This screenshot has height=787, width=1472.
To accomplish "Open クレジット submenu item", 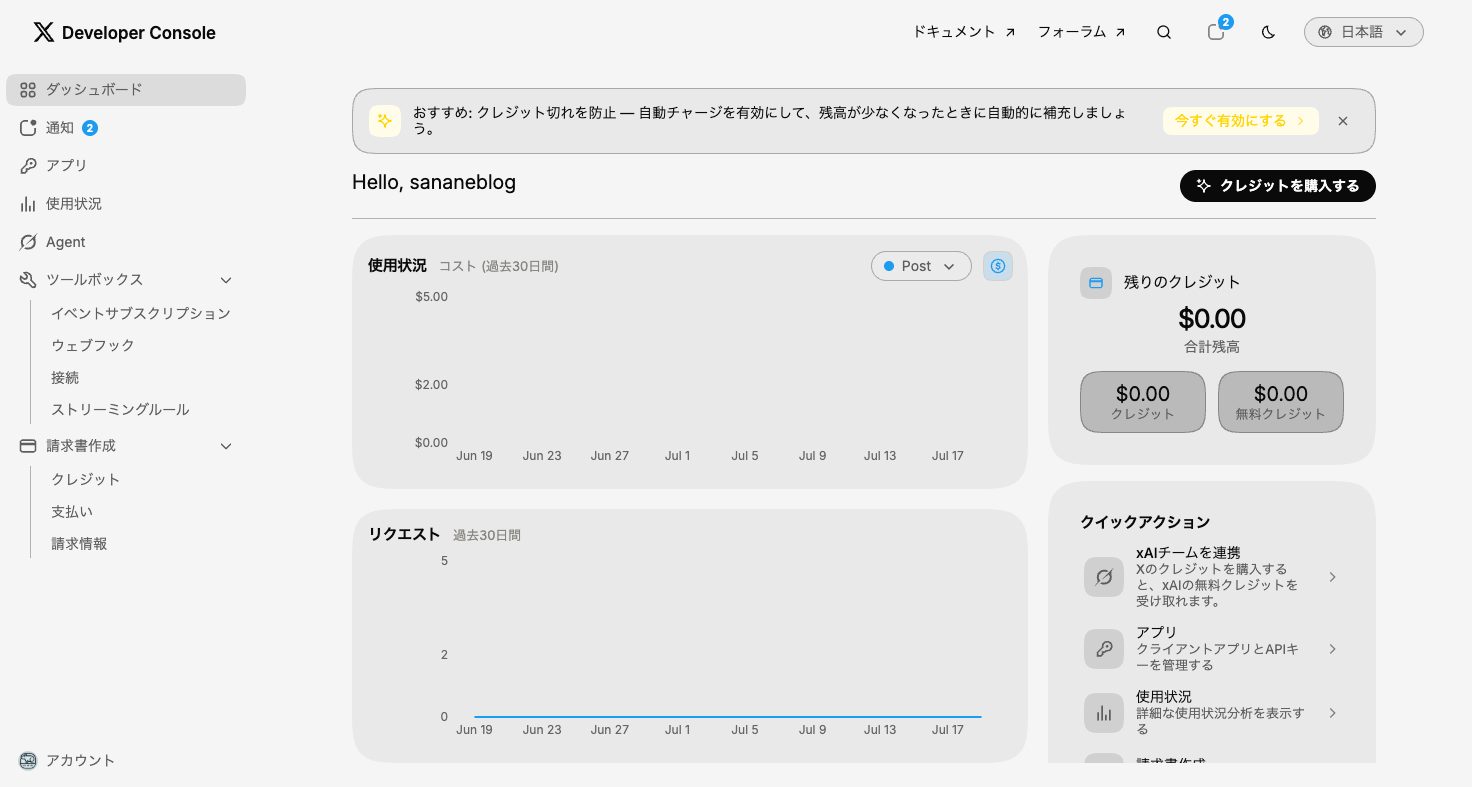I will [x=86, y=479].
